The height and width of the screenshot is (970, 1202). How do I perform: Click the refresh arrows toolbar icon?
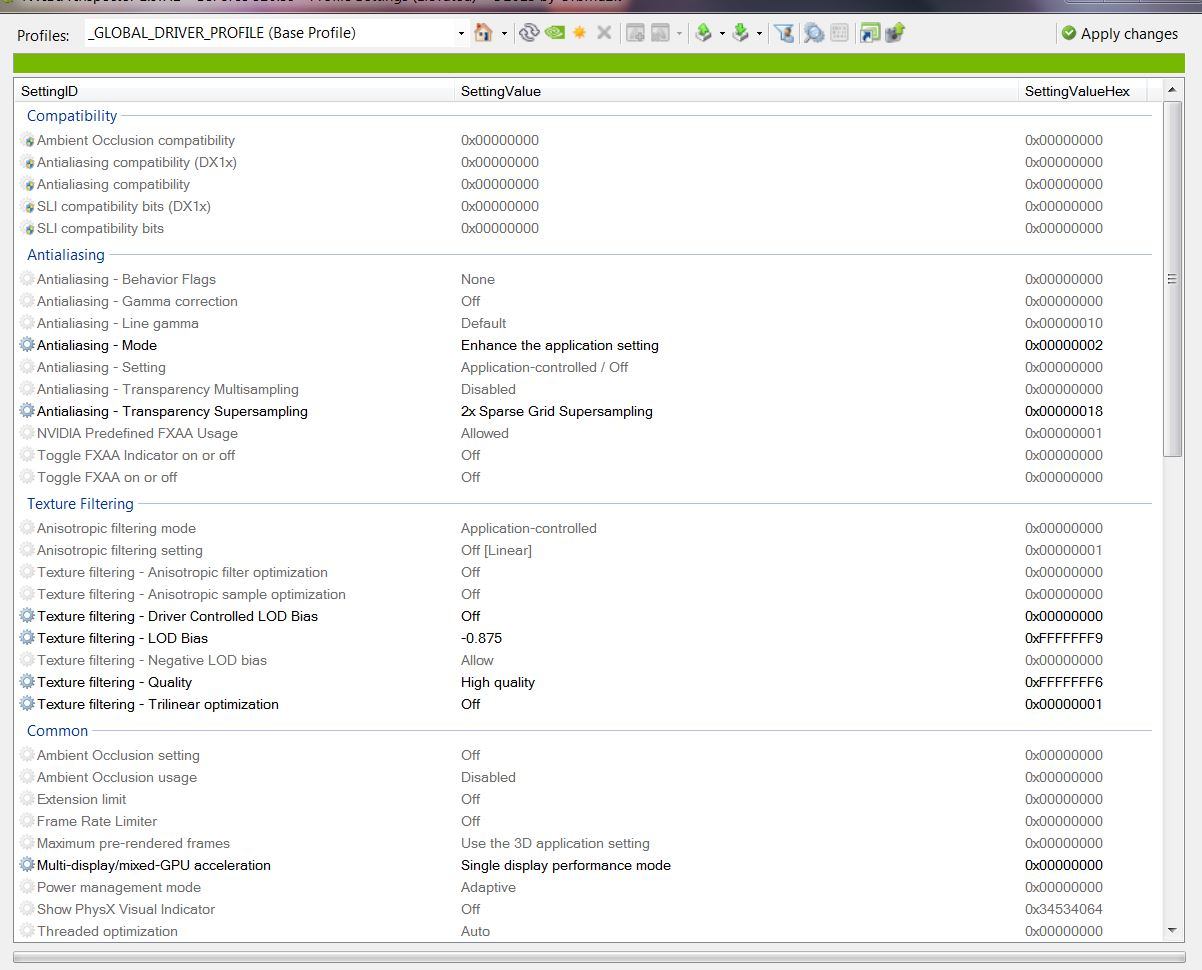[529, 33]
